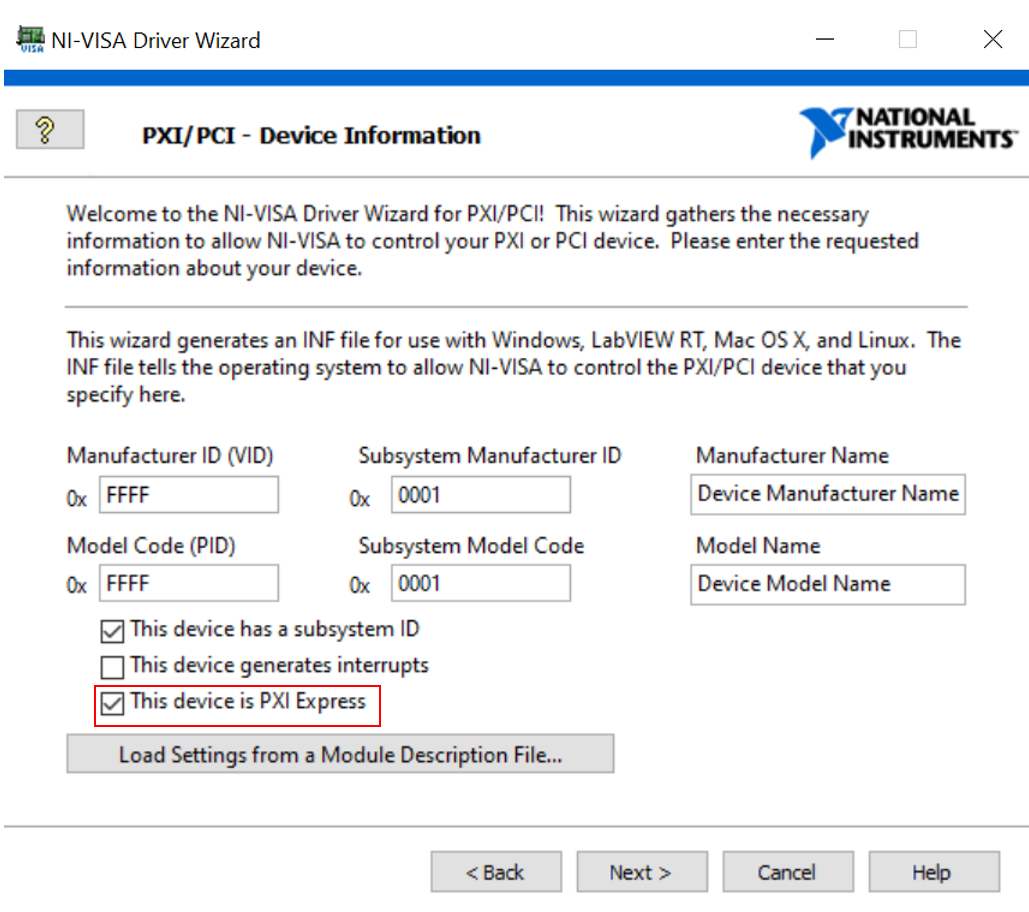The image size is (1029, 912).
Task: Go to previous page with Back button
Action: point(496,872)
